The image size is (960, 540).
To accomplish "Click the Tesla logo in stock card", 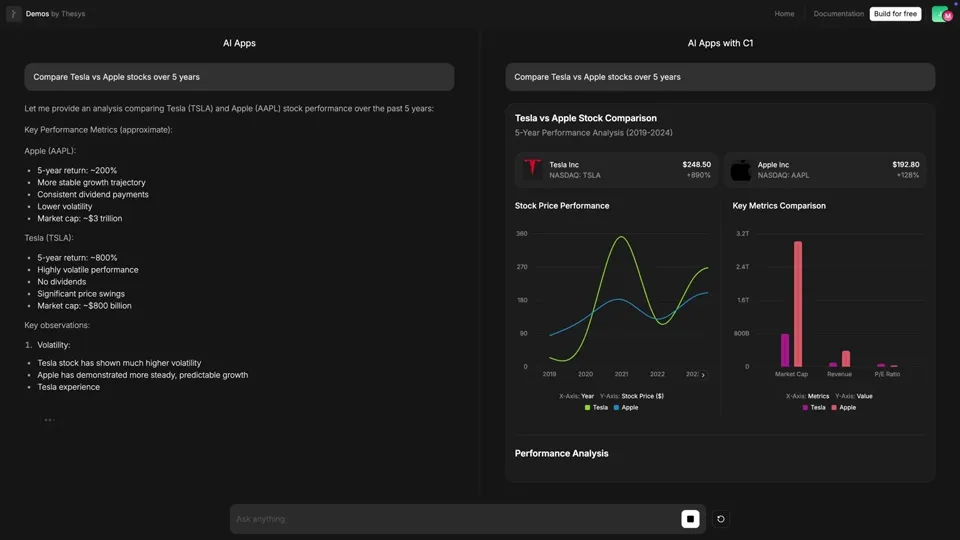I will (532, 168).
